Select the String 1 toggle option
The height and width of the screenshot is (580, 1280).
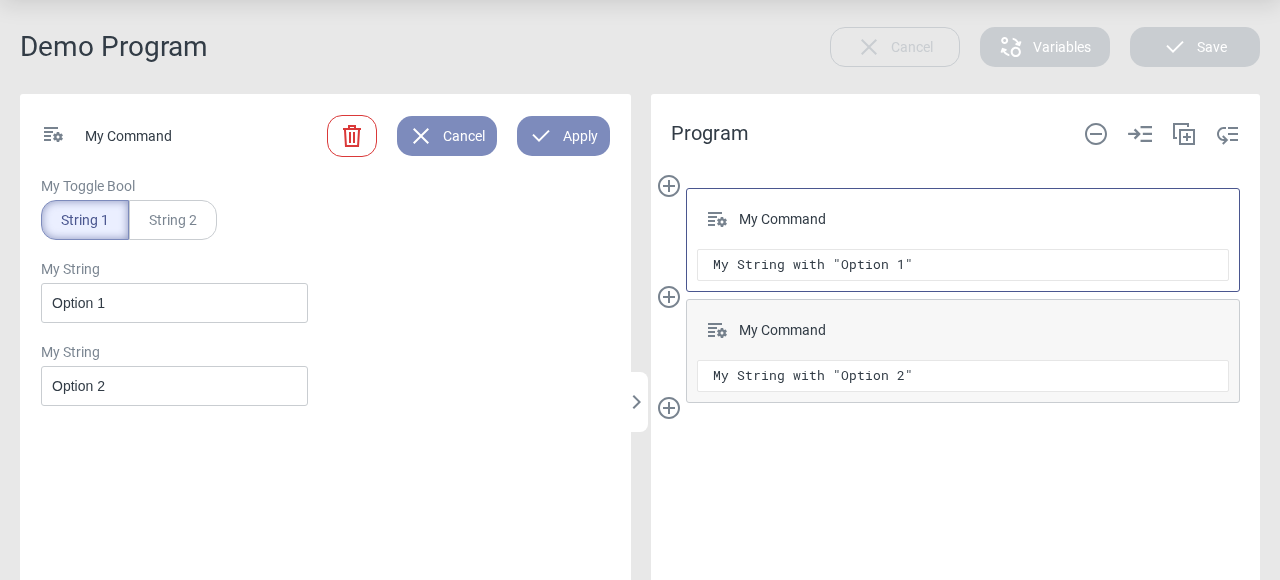85,220
